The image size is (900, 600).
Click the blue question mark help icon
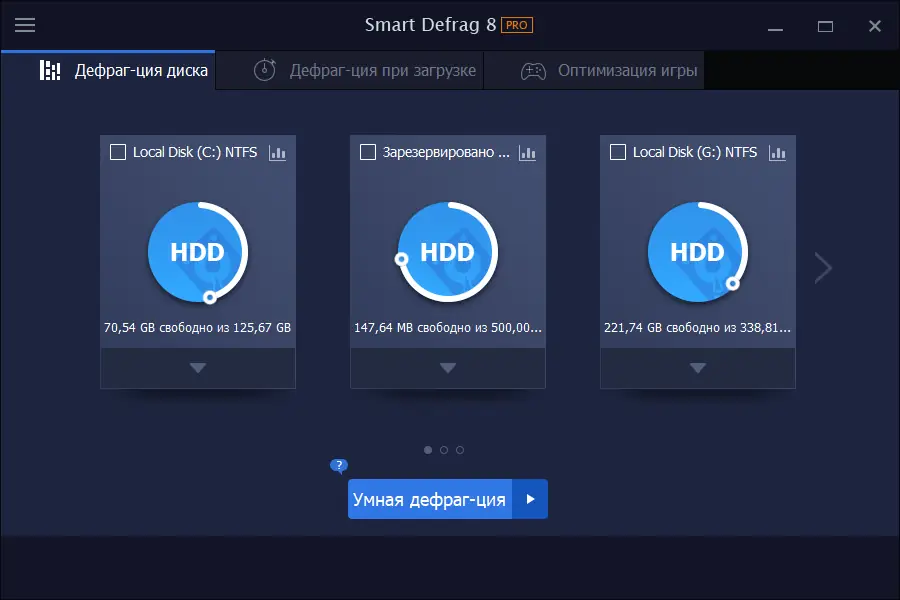(x=338, y=466)
